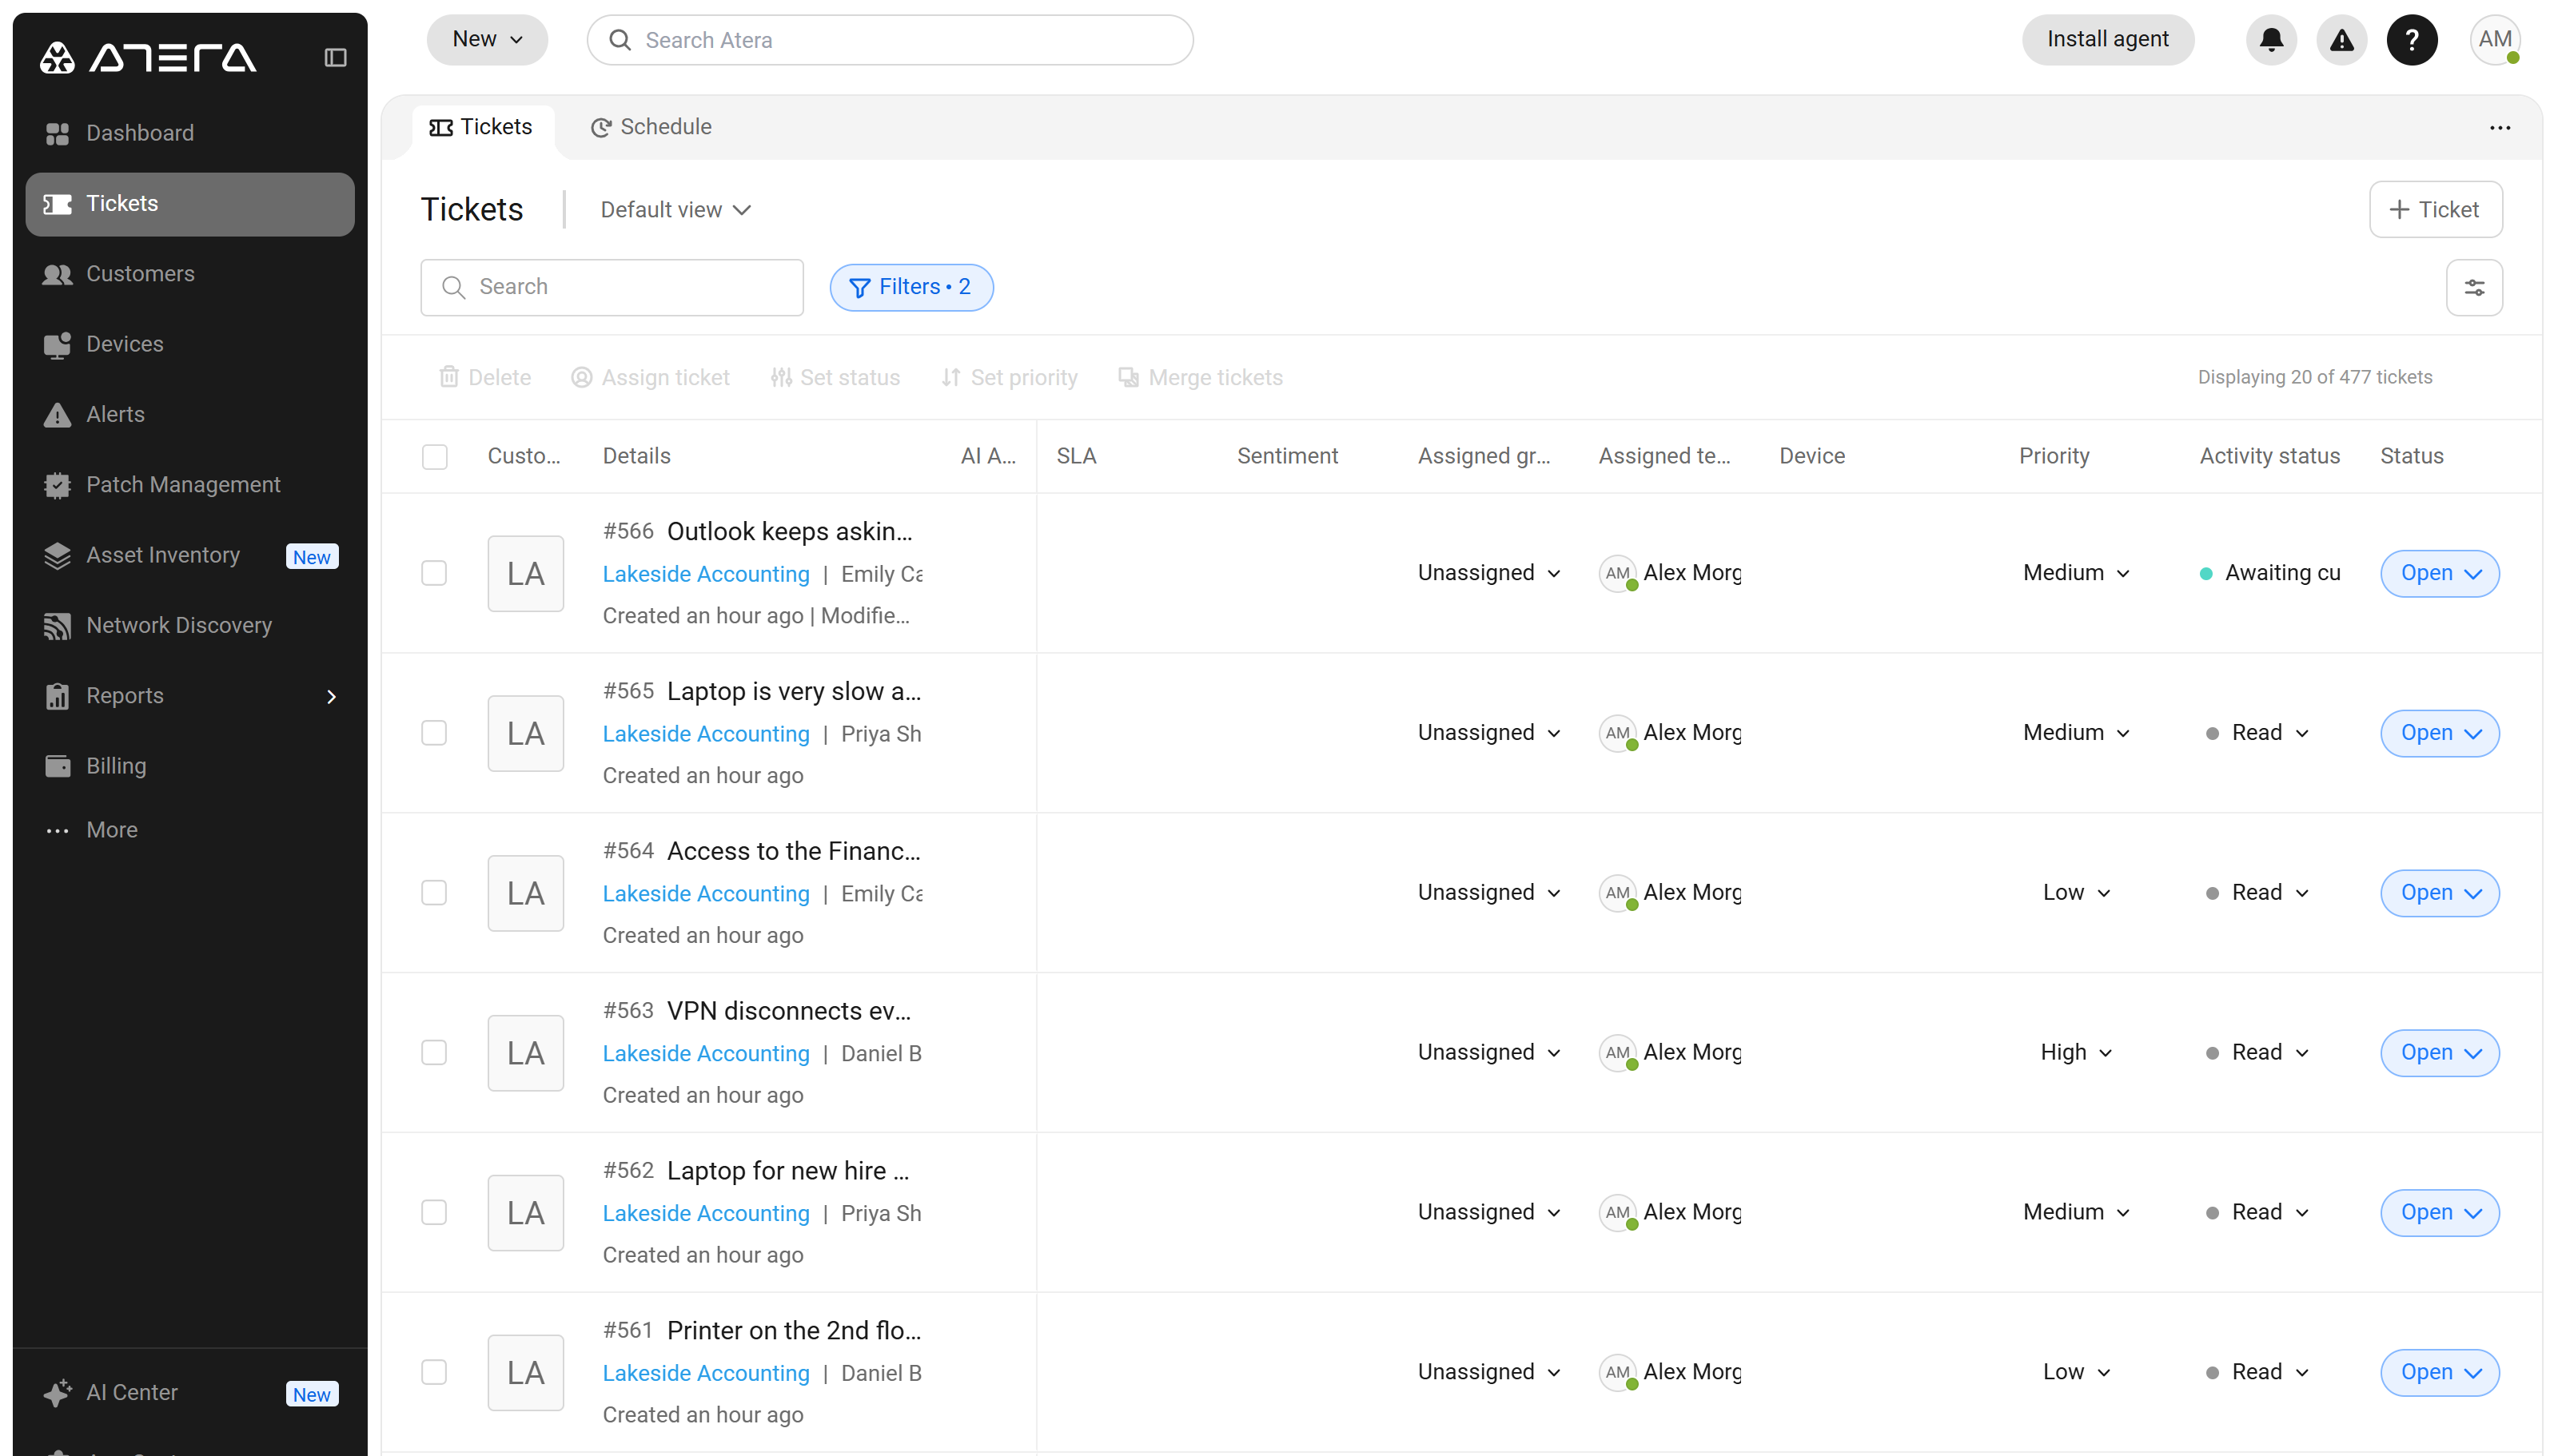
Task: Expand the Default view dropdown
Action: [x=675, y=210]
